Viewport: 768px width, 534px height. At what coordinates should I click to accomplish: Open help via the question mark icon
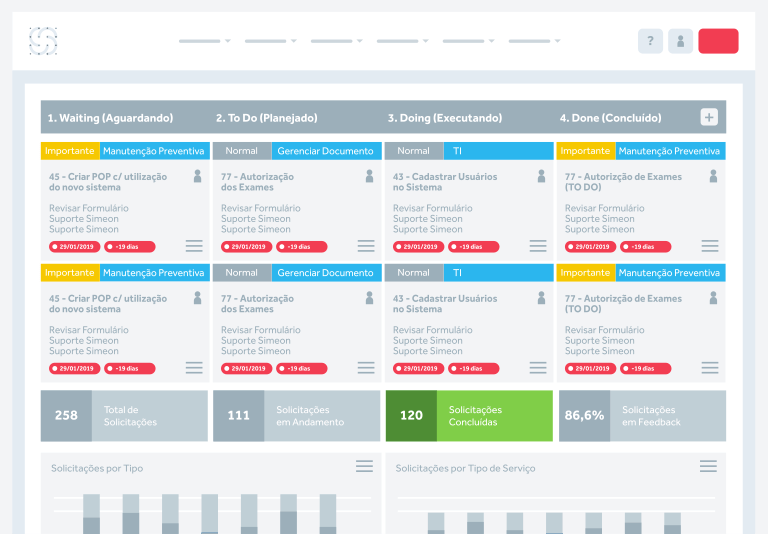click(650, 41)
